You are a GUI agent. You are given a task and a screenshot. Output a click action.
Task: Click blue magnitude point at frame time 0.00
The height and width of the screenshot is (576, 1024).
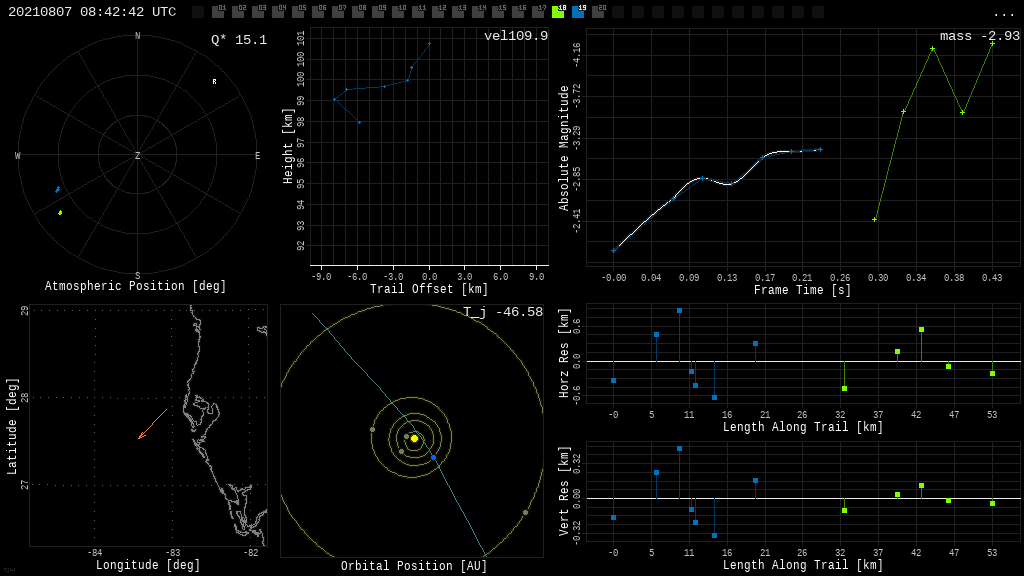pyautogui.click(x=613, y=250)
